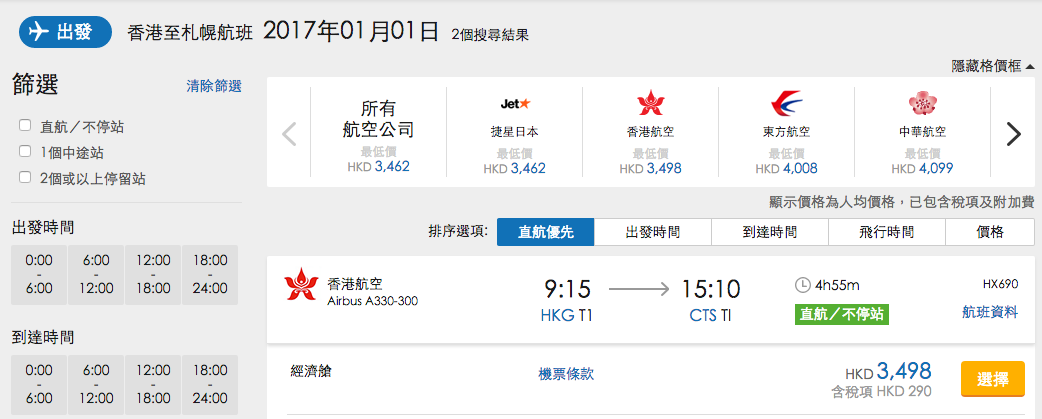Open the 機票條款 link
This screenshot has height=419, width=1042.
[566, 374]
